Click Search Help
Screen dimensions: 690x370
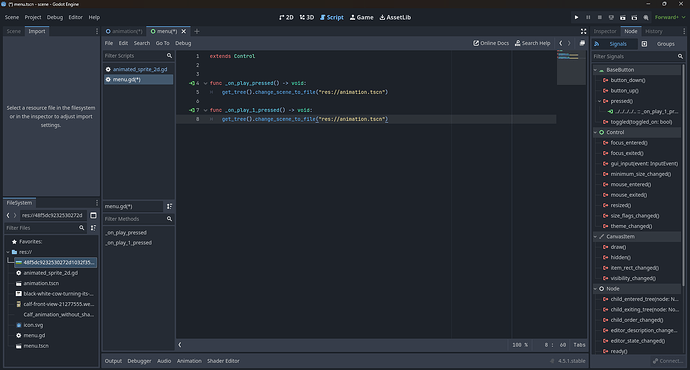532,43
